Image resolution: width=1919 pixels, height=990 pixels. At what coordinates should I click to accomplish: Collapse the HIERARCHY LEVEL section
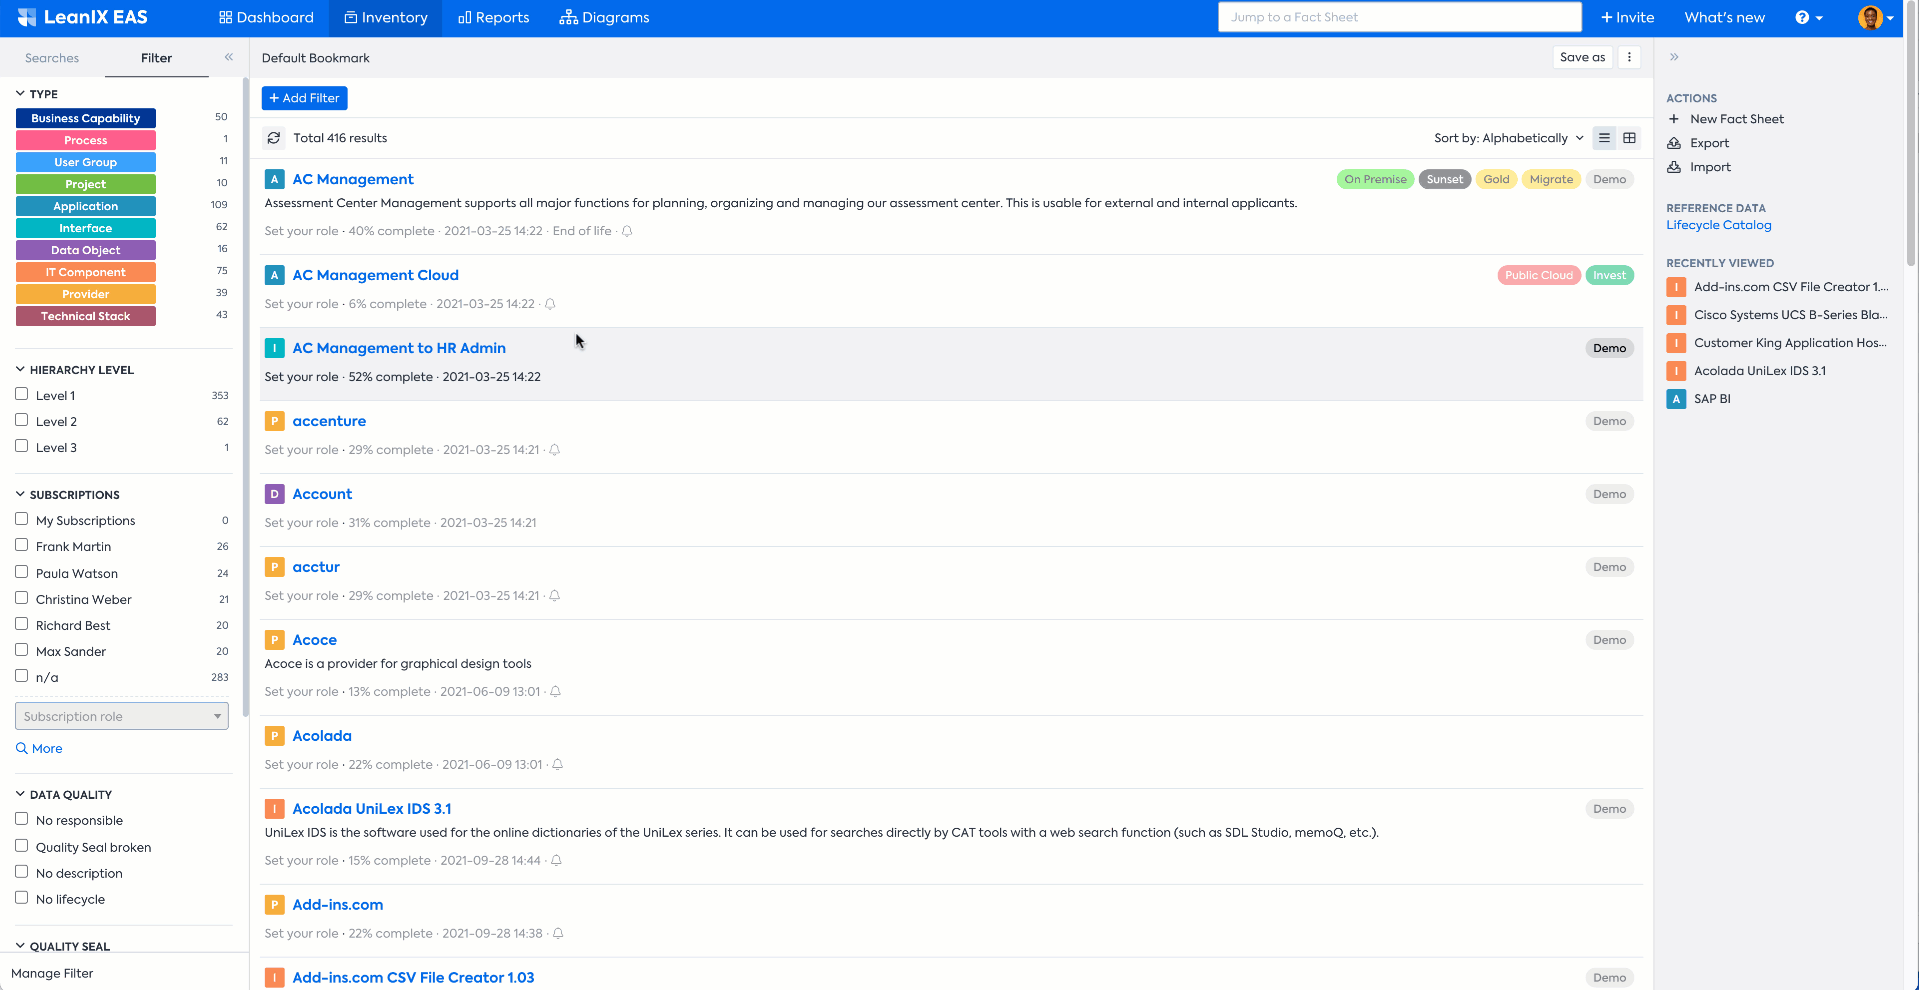20,369
